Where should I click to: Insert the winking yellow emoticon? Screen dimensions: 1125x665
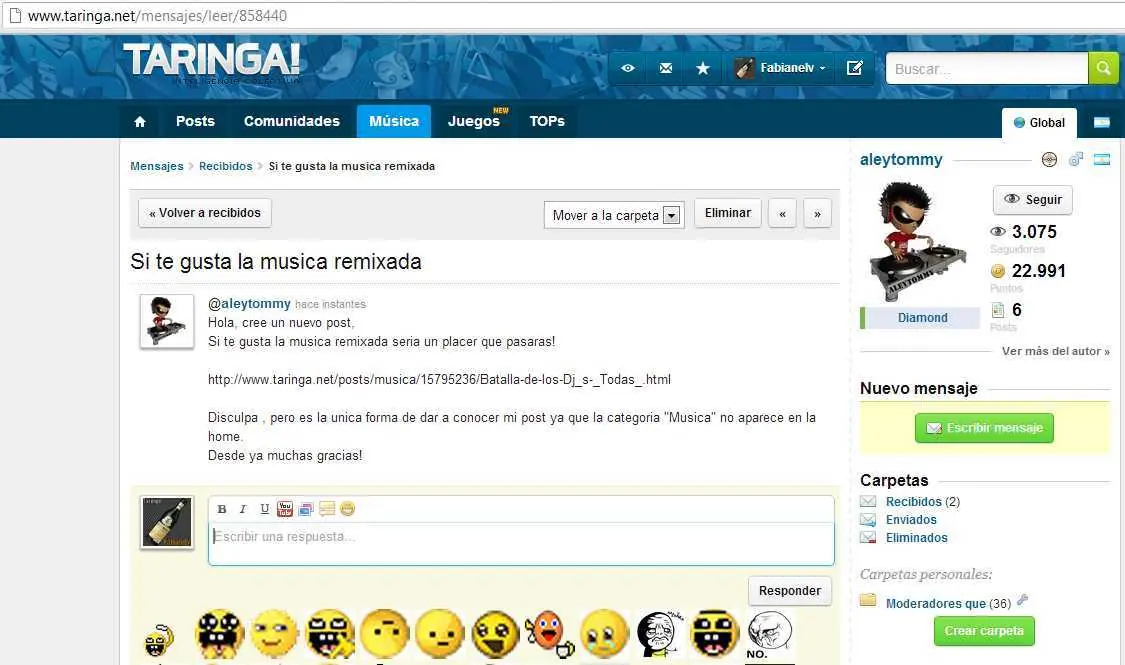pyautogui.click(x=273, y=634)
